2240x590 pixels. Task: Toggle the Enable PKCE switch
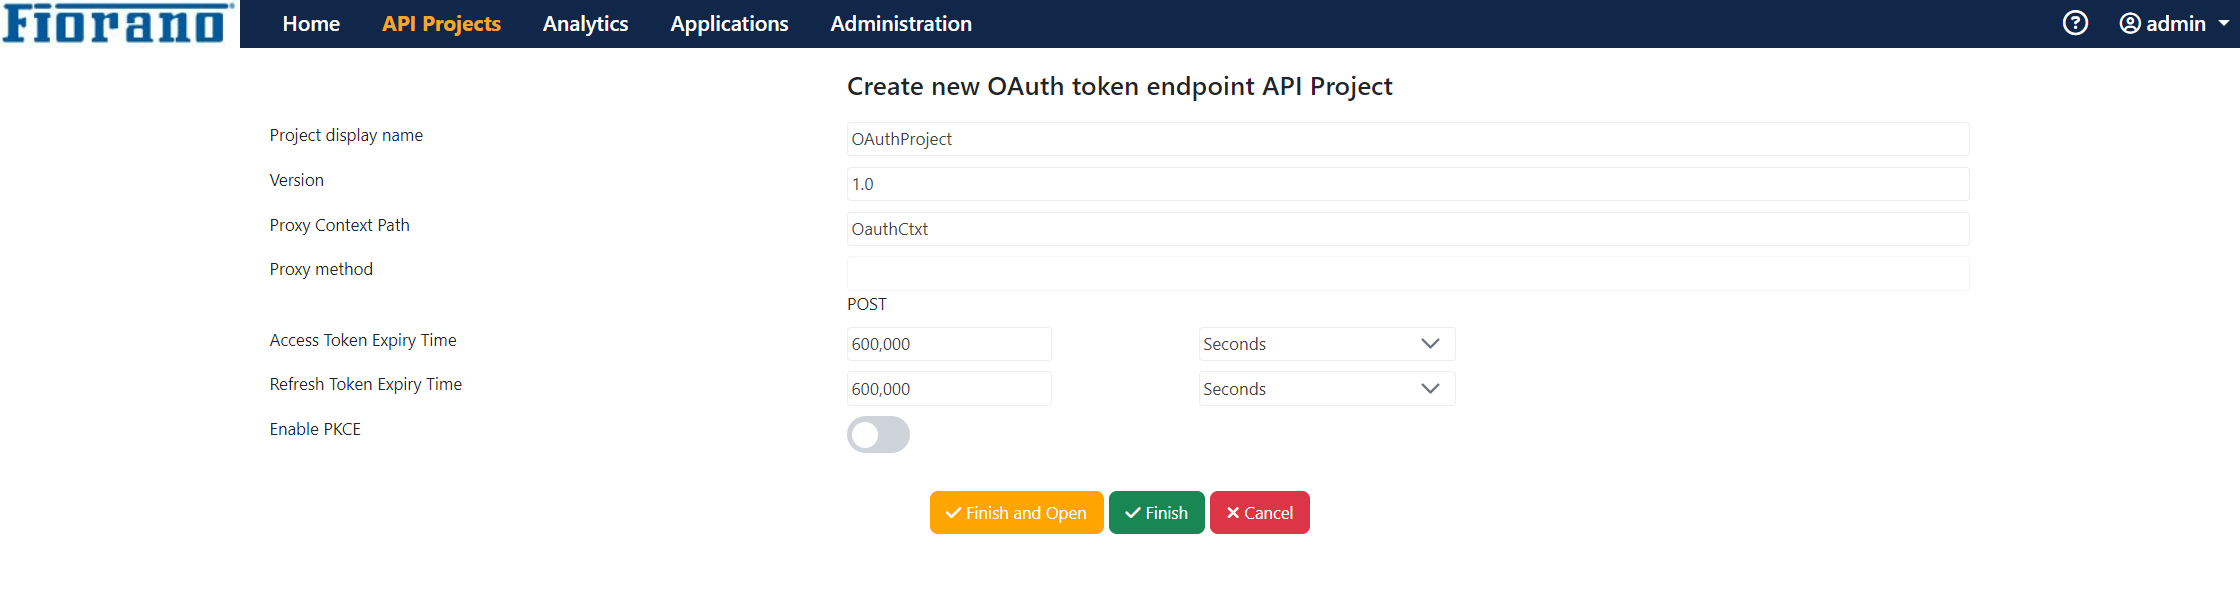tap(878, 435)
